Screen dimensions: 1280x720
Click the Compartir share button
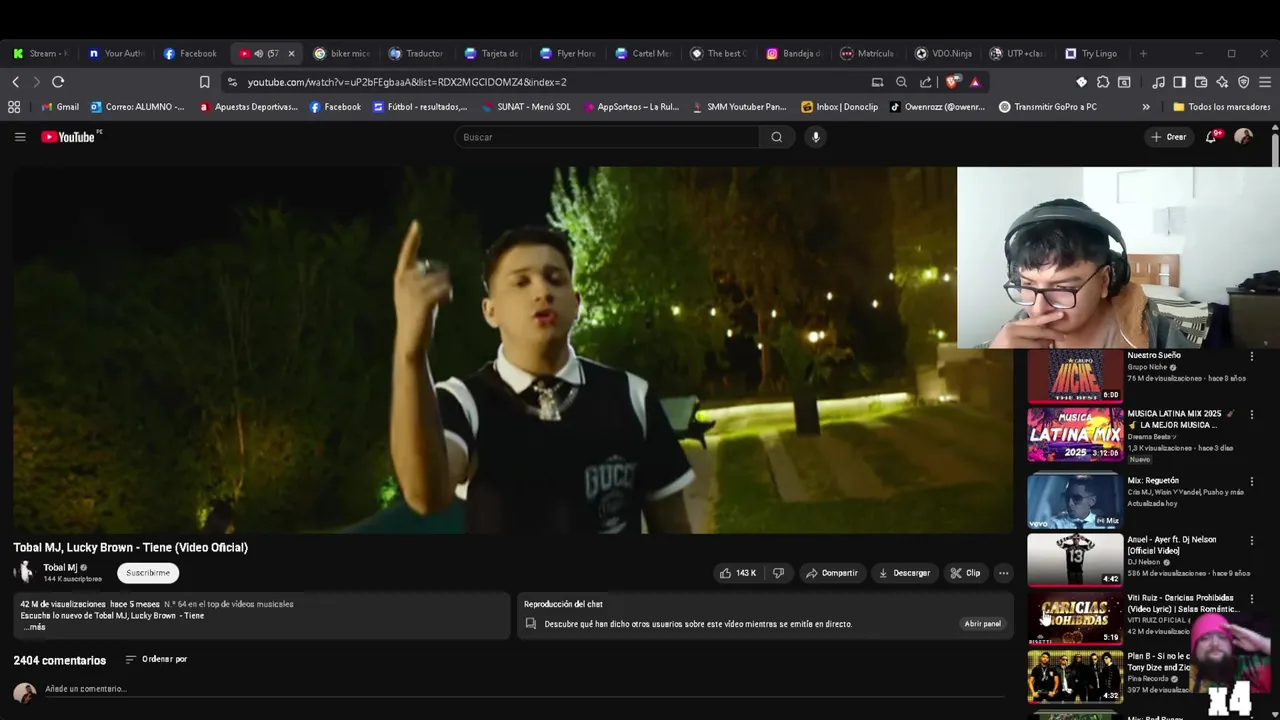click(832, 573)
